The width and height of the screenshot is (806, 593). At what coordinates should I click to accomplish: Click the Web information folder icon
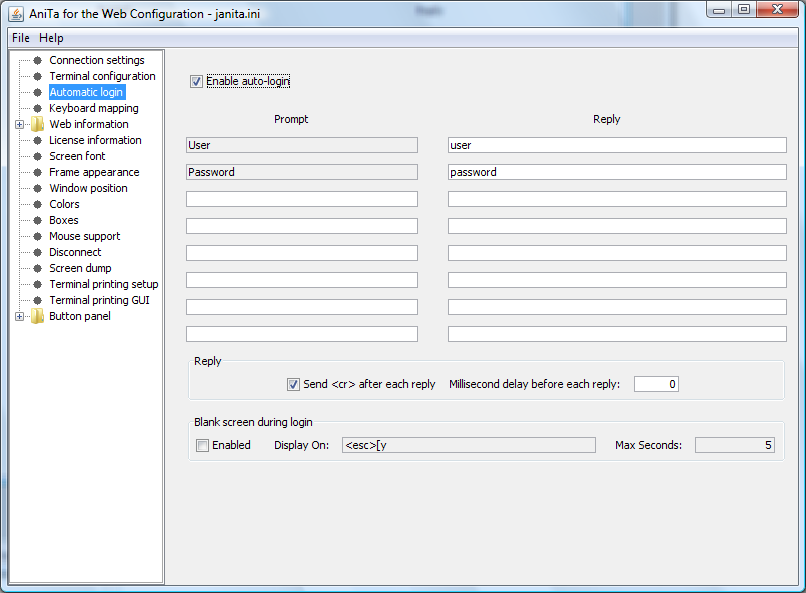tap(37, 124)
